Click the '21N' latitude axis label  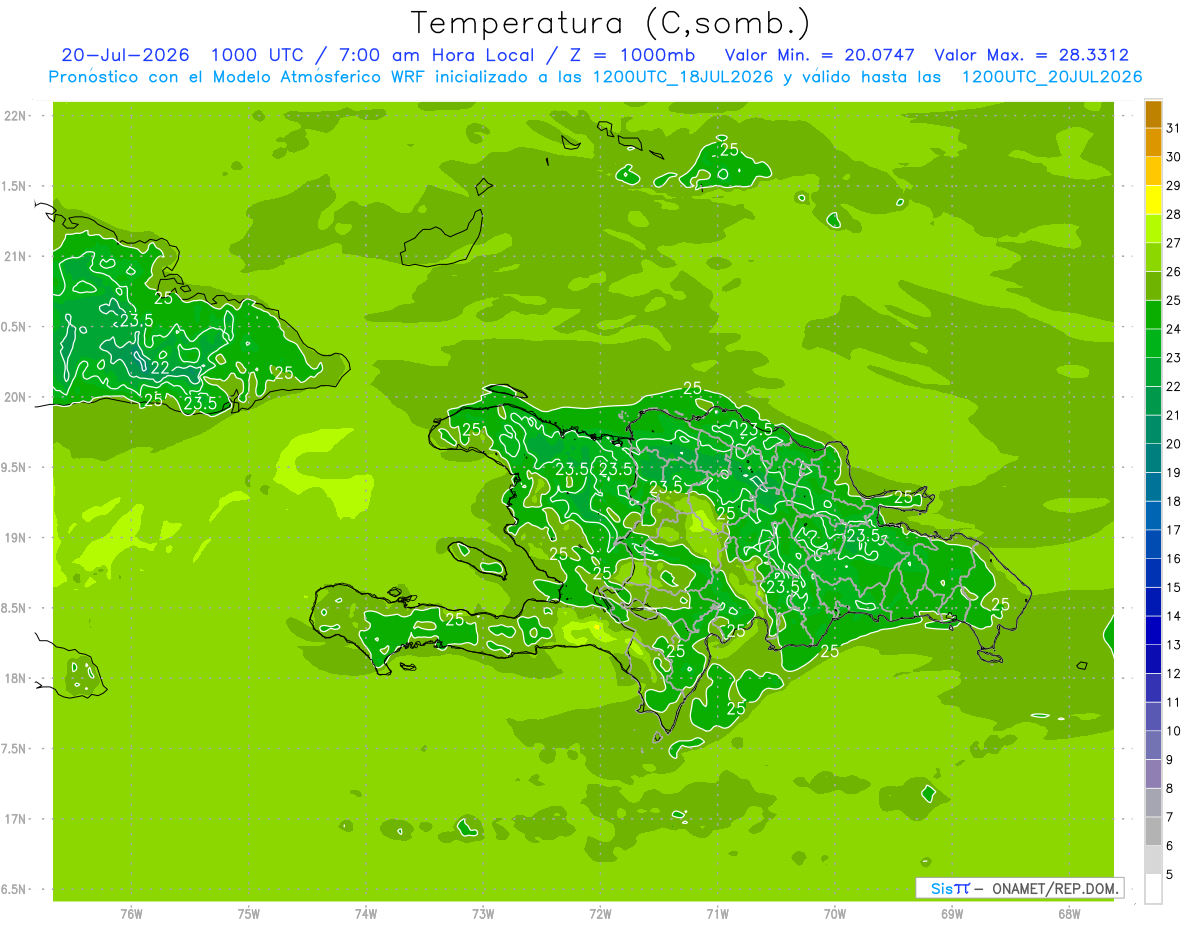tap(15, 256)
